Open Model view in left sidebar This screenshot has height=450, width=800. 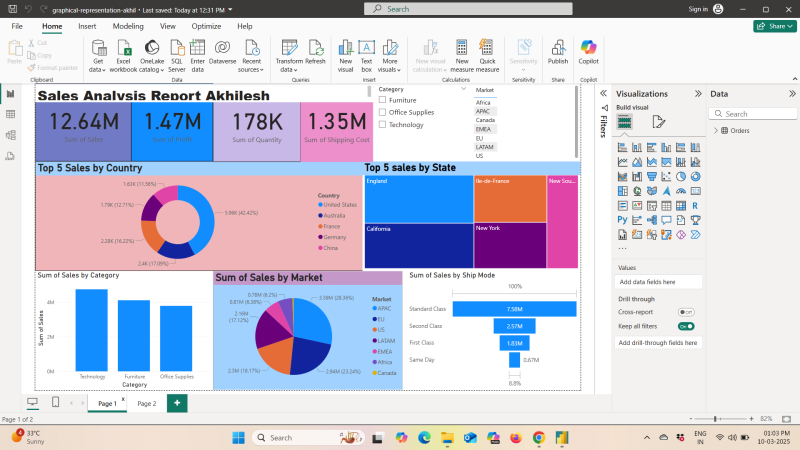10,135
